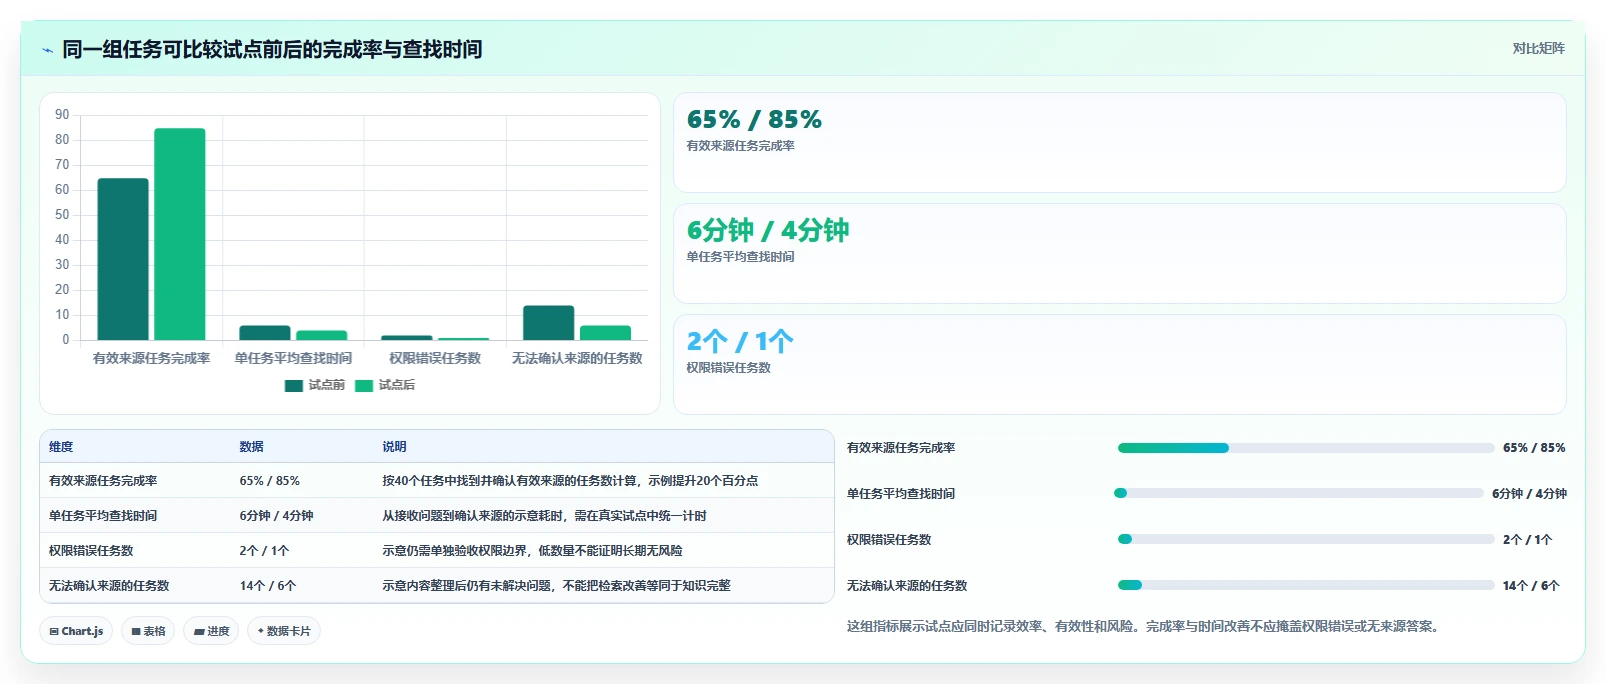Select the 表格 chip
Screen dimensions: 1606x684
click(x=148, y=631)
